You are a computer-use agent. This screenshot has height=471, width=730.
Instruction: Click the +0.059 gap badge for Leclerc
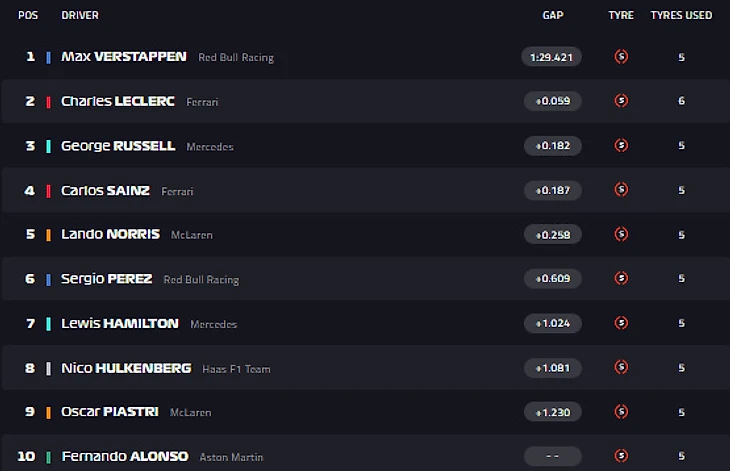coord(552,101)
